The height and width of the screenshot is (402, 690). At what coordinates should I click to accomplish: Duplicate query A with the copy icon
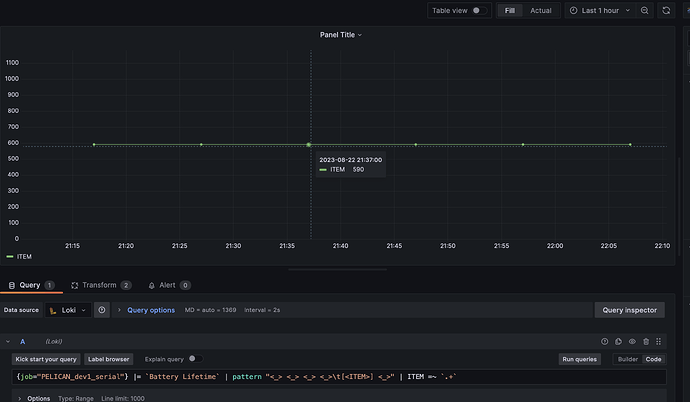(618, 341)
